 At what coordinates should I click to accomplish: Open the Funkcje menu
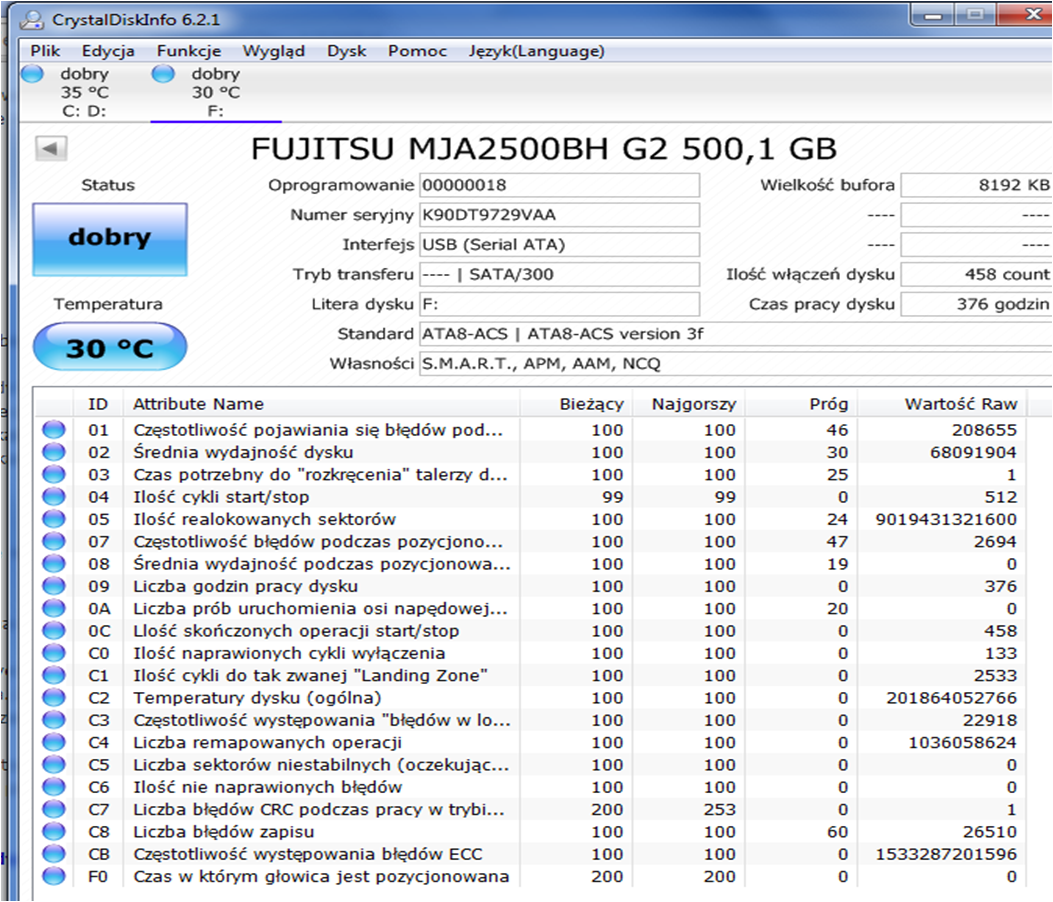[189, 51]
